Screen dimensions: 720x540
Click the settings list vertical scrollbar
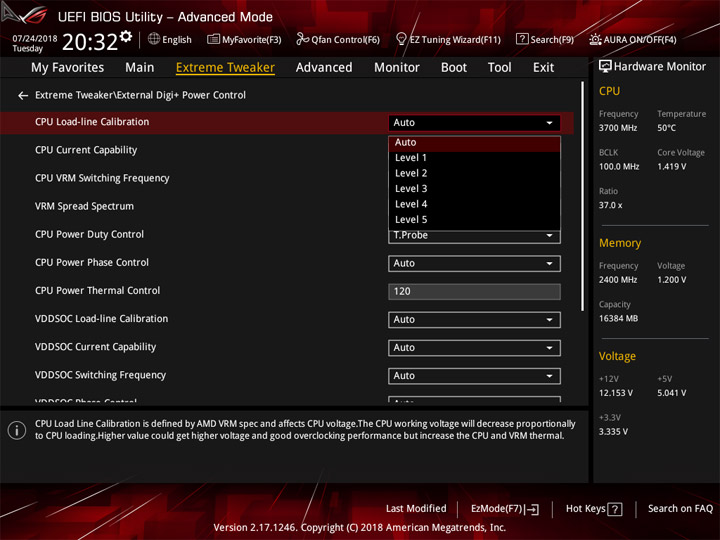(583, 196)
